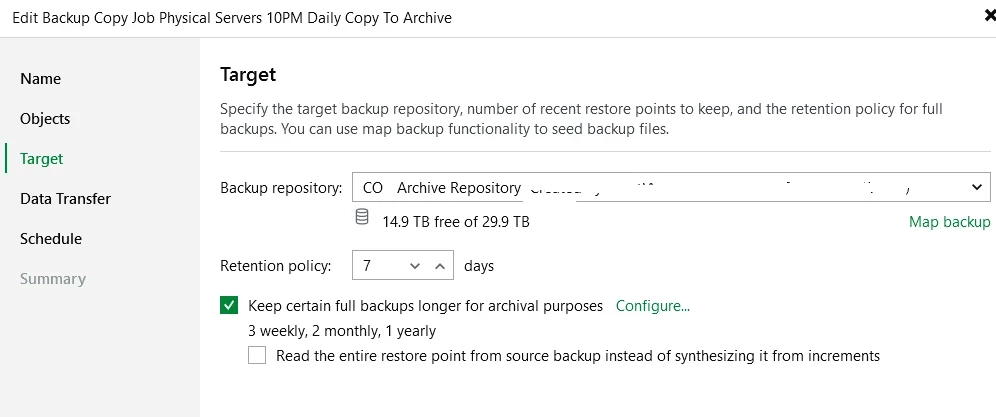Click the retention policy number field
Screen dimensions: 996x417
tap(378, 266)
